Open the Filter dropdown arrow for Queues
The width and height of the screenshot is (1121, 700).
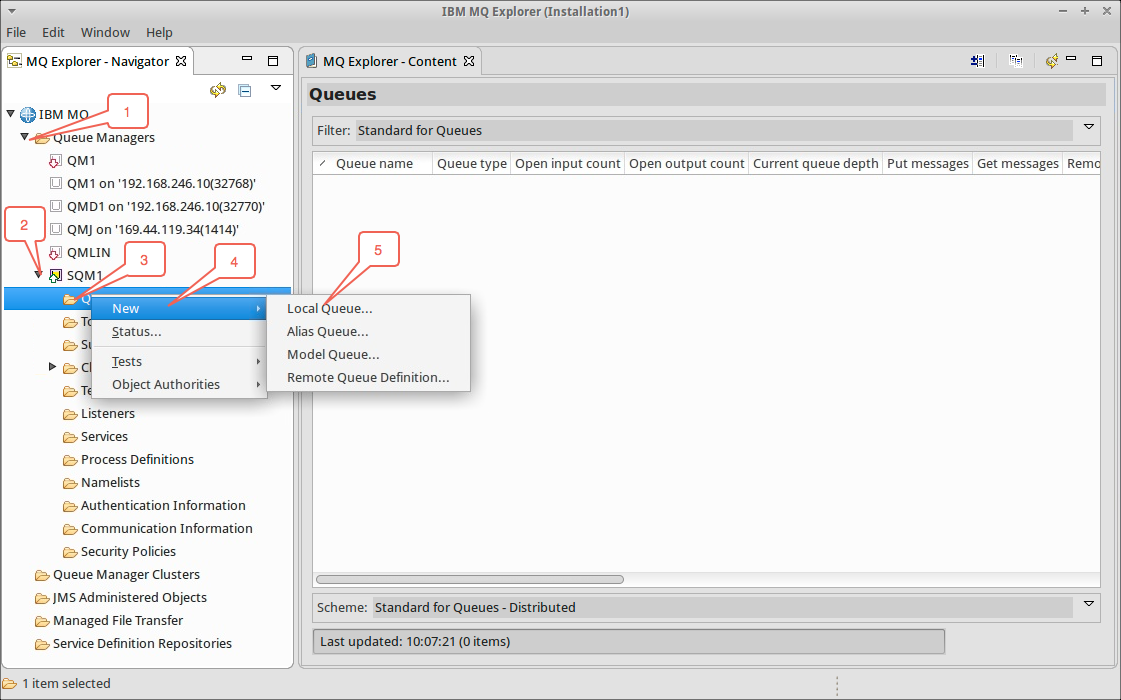point(1089,127)
